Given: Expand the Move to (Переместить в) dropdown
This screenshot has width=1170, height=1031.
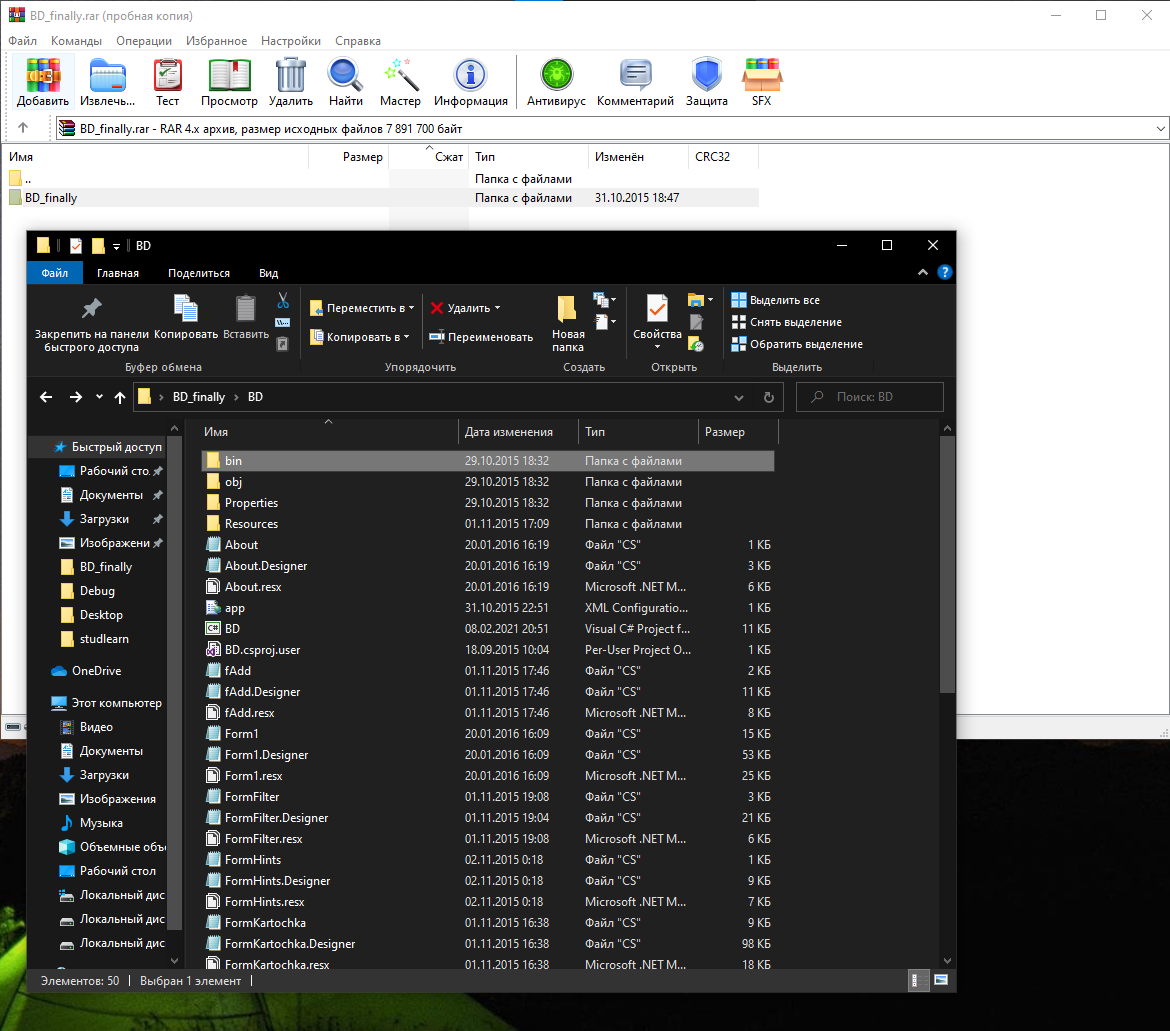Looking at the screenshot, I should click(362, 308).
